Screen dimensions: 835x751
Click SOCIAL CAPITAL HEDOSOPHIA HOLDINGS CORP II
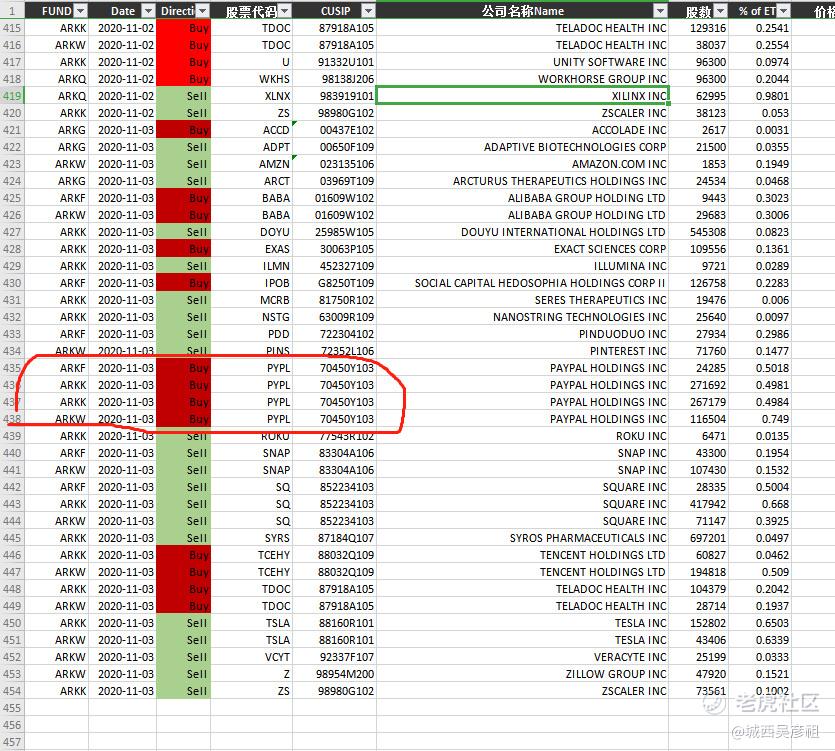[x=522, y=283]
